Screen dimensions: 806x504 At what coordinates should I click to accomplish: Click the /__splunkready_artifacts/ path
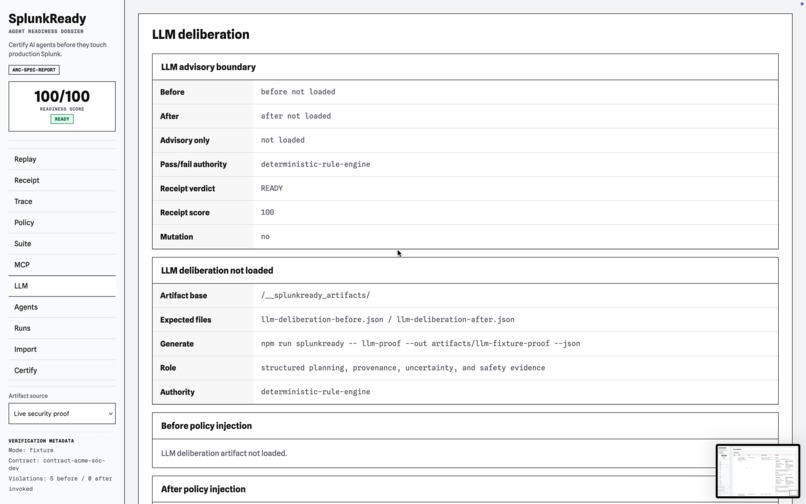pyautogui.click(x=315, y=295)
